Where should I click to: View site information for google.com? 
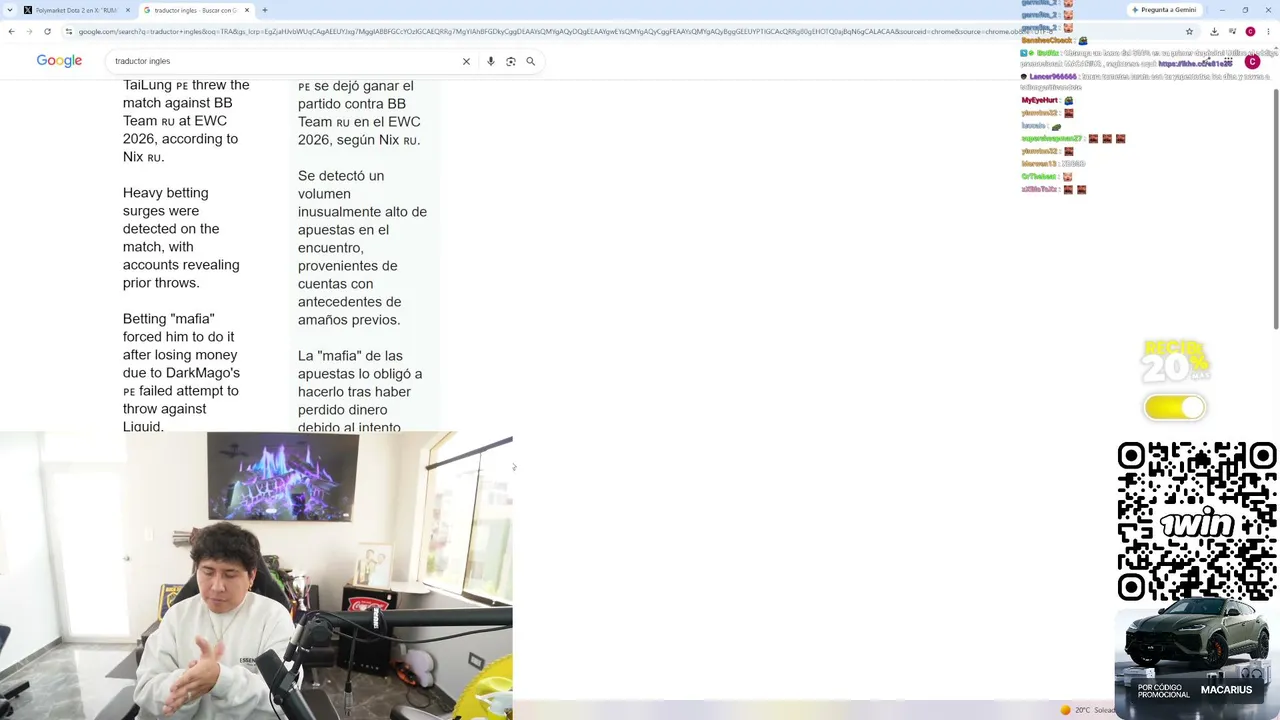click(x=69, y=32)
